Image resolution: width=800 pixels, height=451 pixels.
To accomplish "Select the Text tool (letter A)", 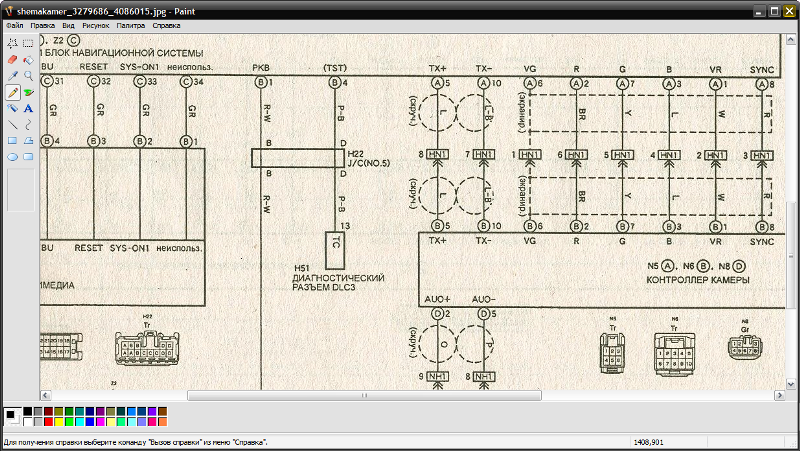I will 28,107.
